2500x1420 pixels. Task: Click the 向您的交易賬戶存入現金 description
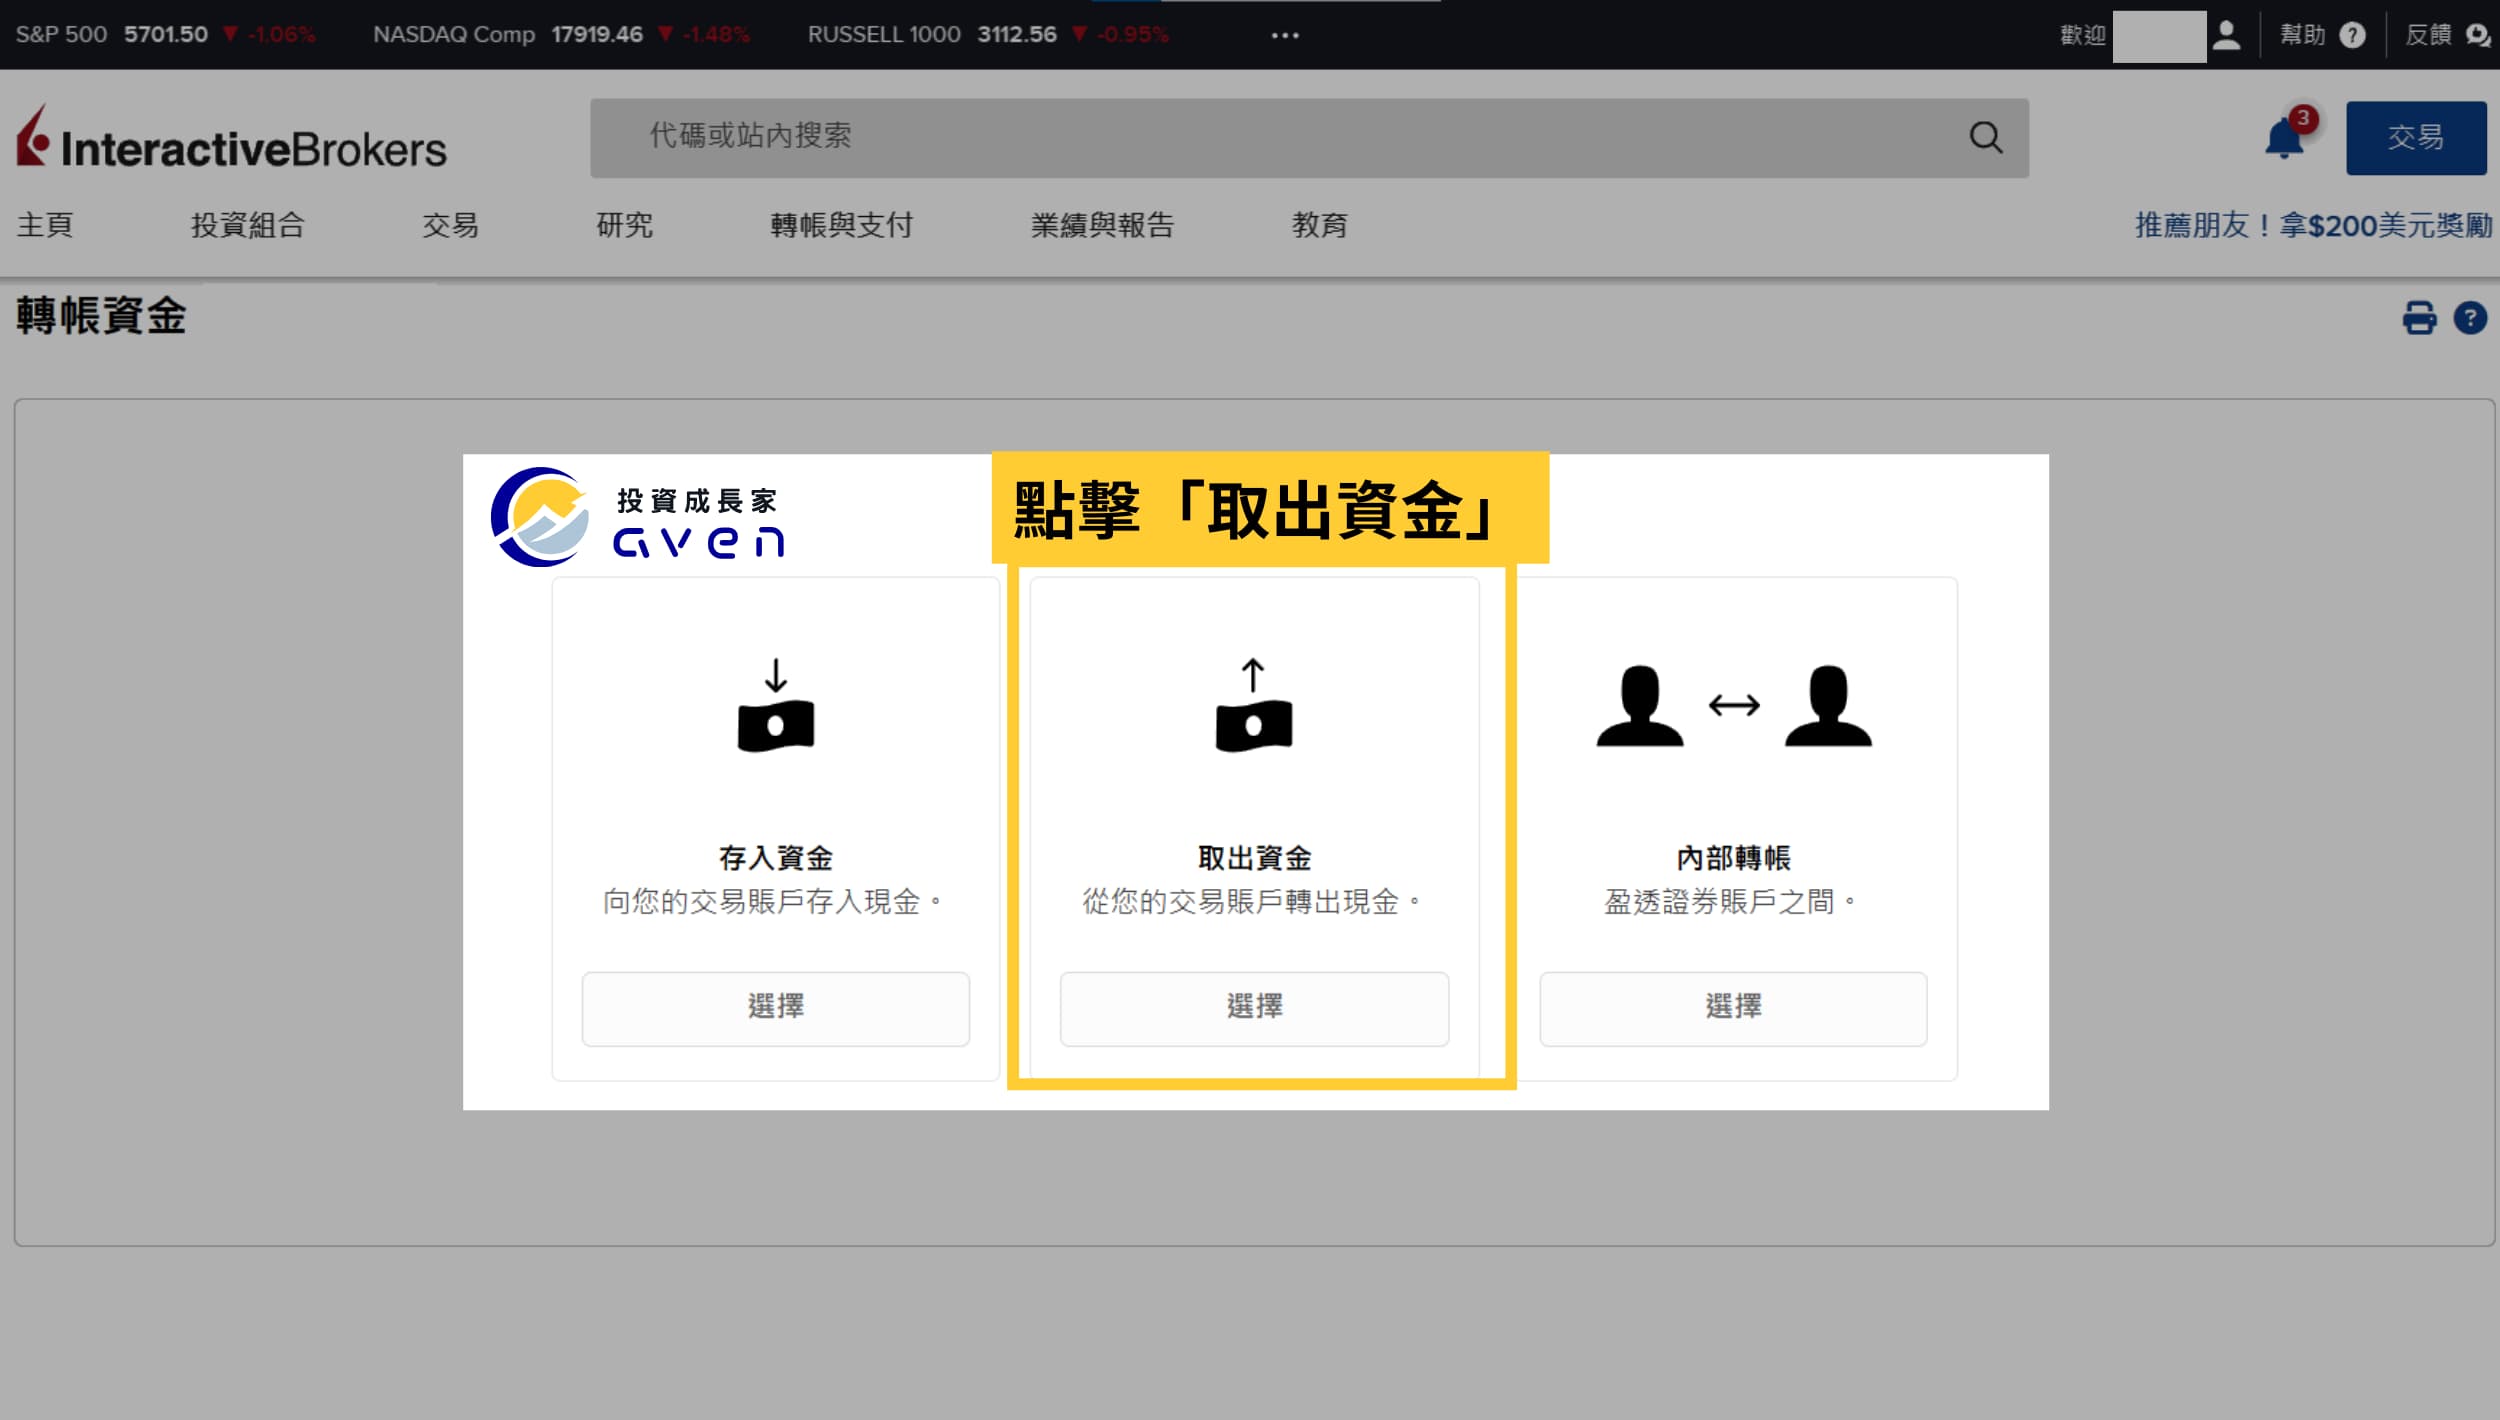click(x=772, y=902)
